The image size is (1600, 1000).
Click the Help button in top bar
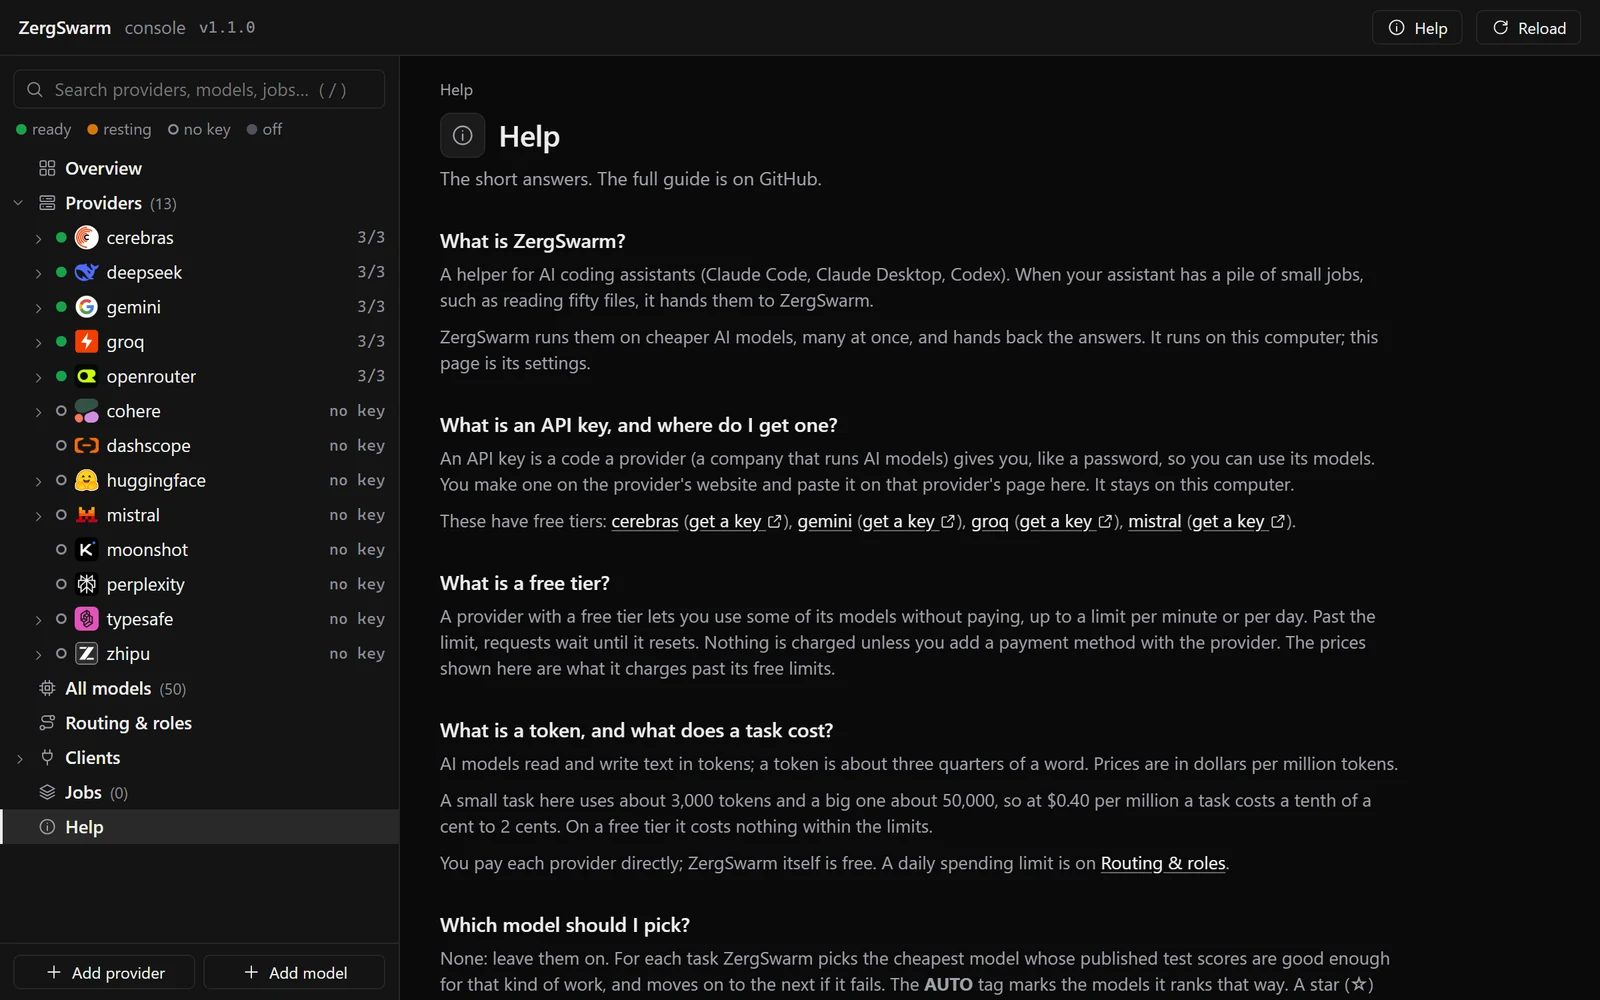click(x=1417, y=28)
